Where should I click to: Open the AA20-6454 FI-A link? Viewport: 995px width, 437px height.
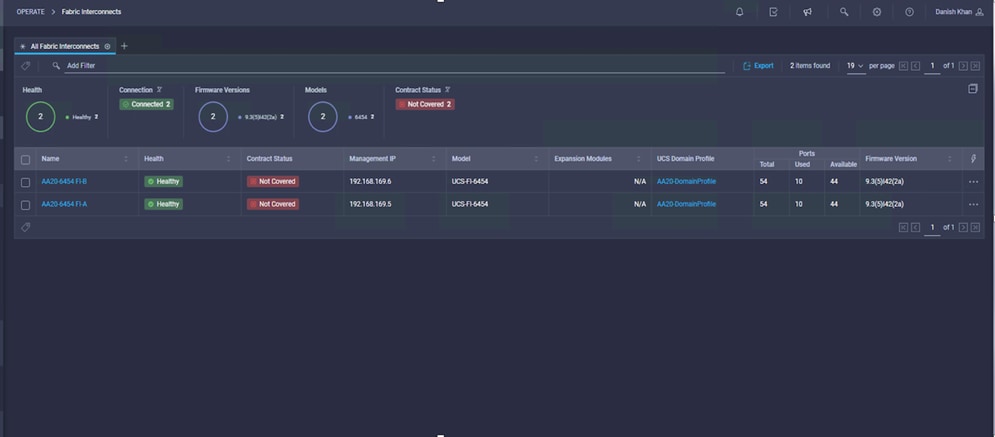click(x=64, y=204)
